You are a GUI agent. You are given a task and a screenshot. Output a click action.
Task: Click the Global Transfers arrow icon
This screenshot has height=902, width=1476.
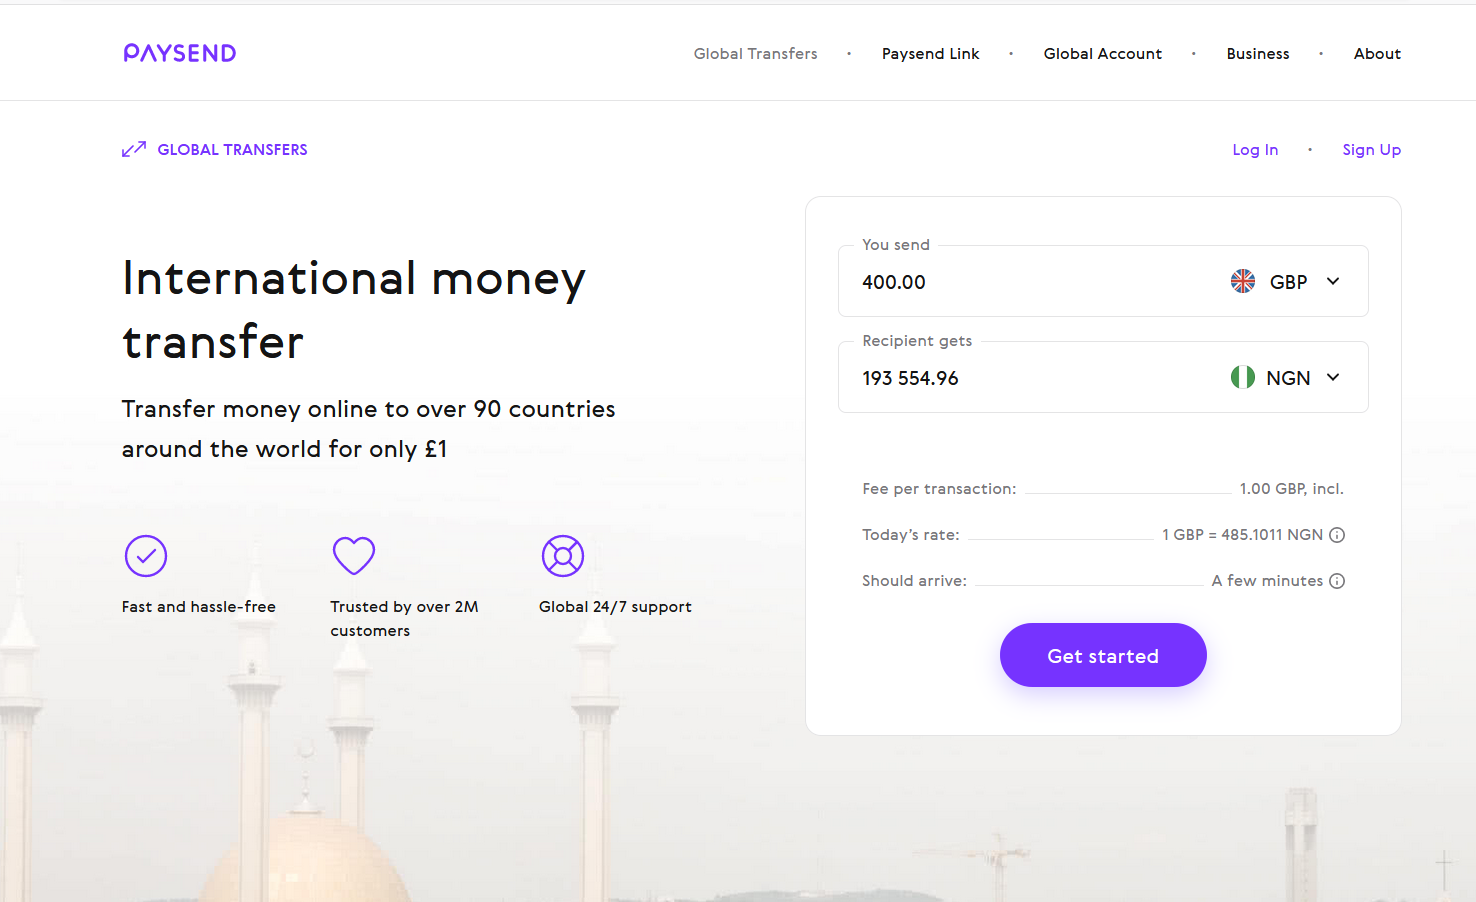pyautogui.click(x=133, y=148)
